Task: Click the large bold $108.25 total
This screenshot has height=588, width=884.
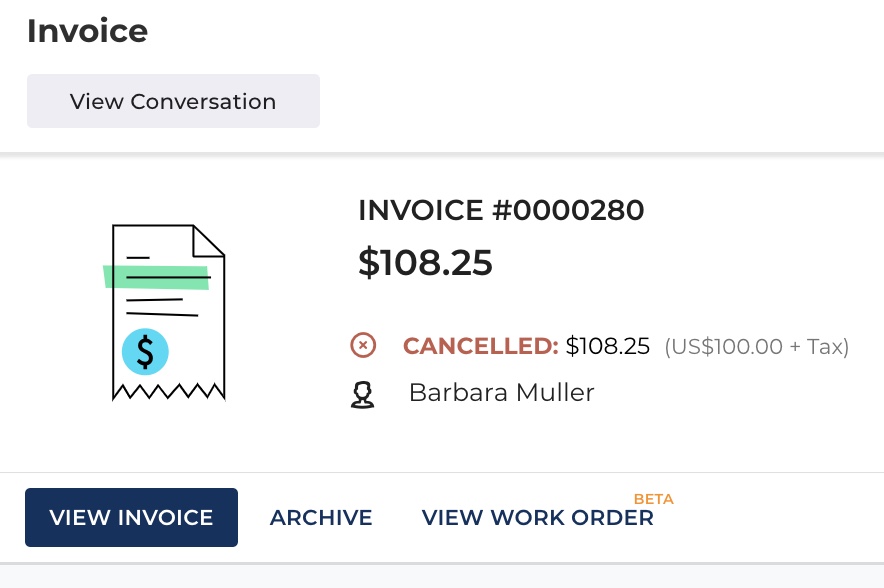Action: coord(425,262)
